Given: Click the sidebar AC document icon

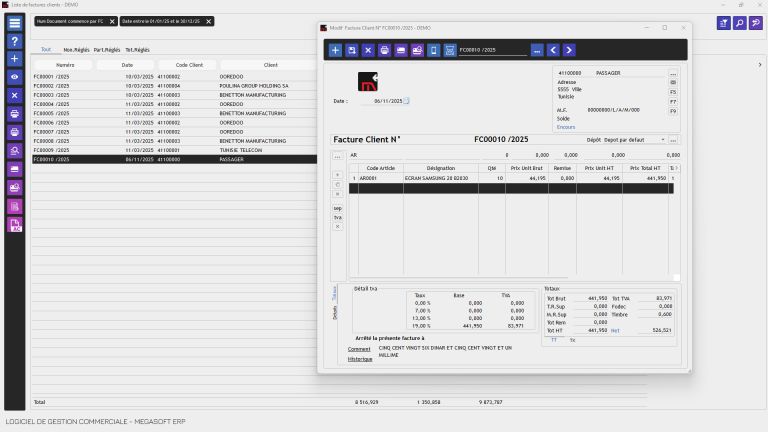Looking at the screenshot, I should 15,225.
